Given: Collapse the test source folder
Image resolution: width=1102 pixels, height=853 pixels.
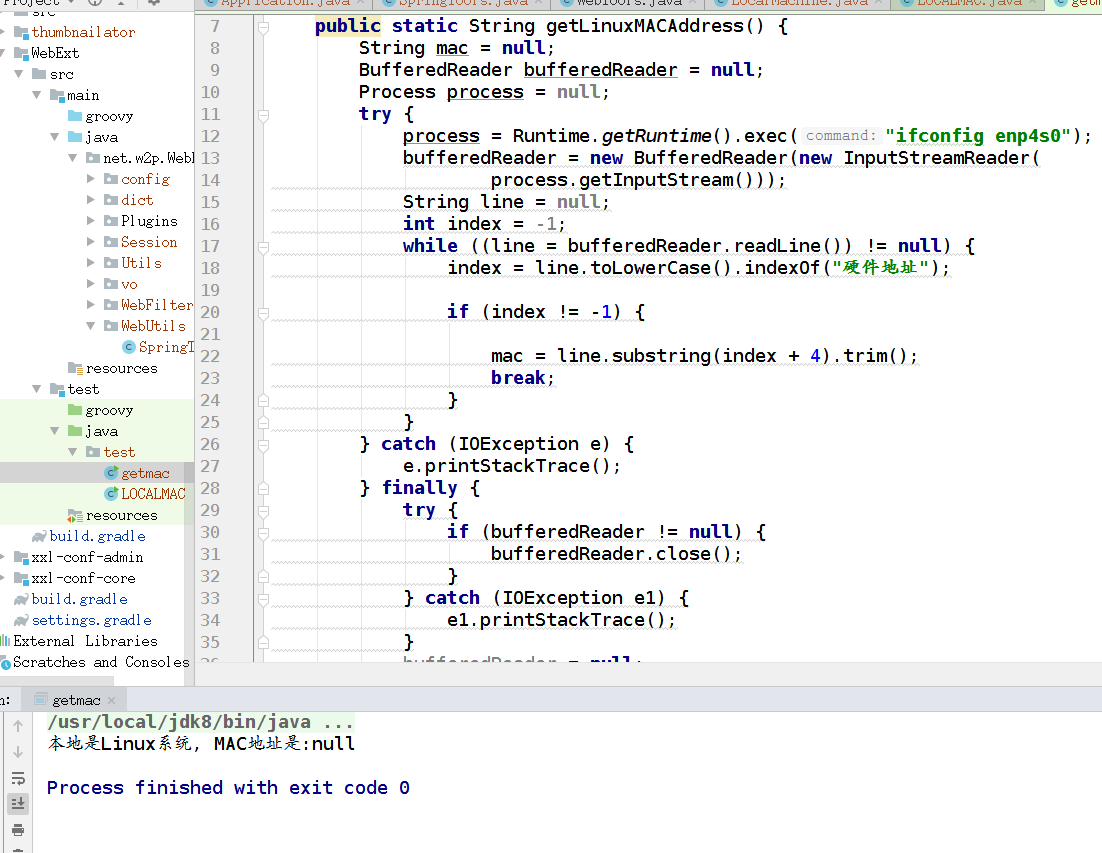Looking at the screenshot, I should tap(37, 389).
